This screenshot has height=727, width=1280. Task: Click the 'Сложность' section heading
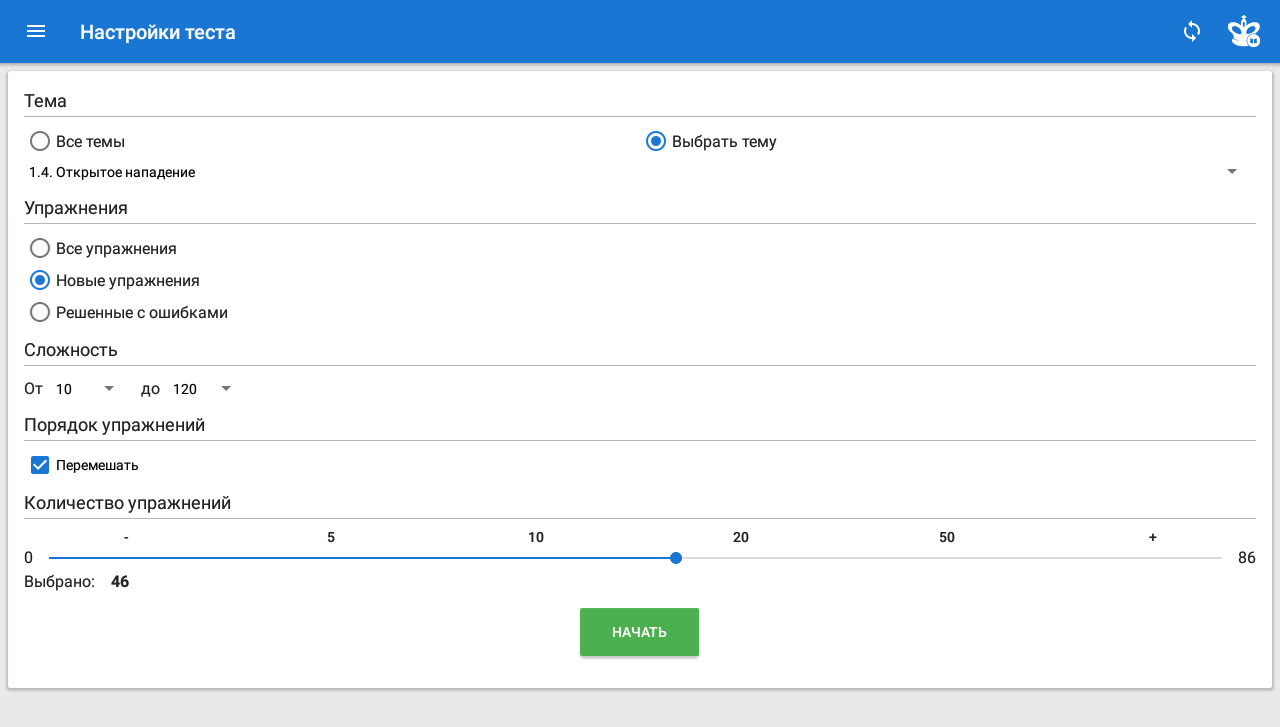pos(71,350)
